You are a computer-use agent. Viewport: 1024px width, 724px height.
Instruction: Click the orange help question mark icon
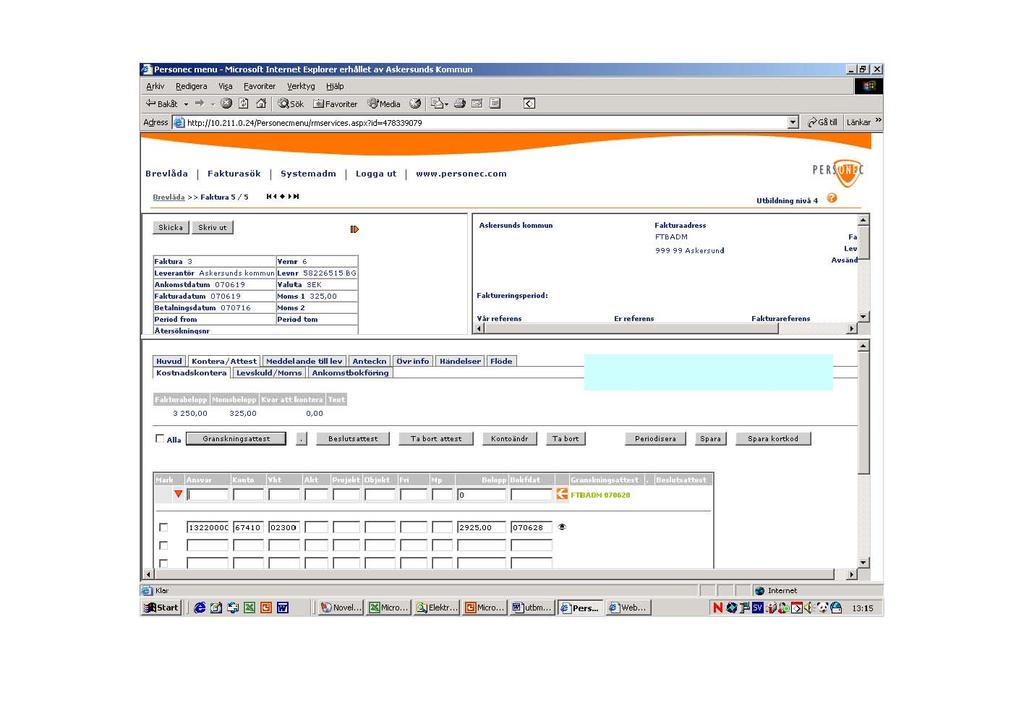tap(832, 198)
